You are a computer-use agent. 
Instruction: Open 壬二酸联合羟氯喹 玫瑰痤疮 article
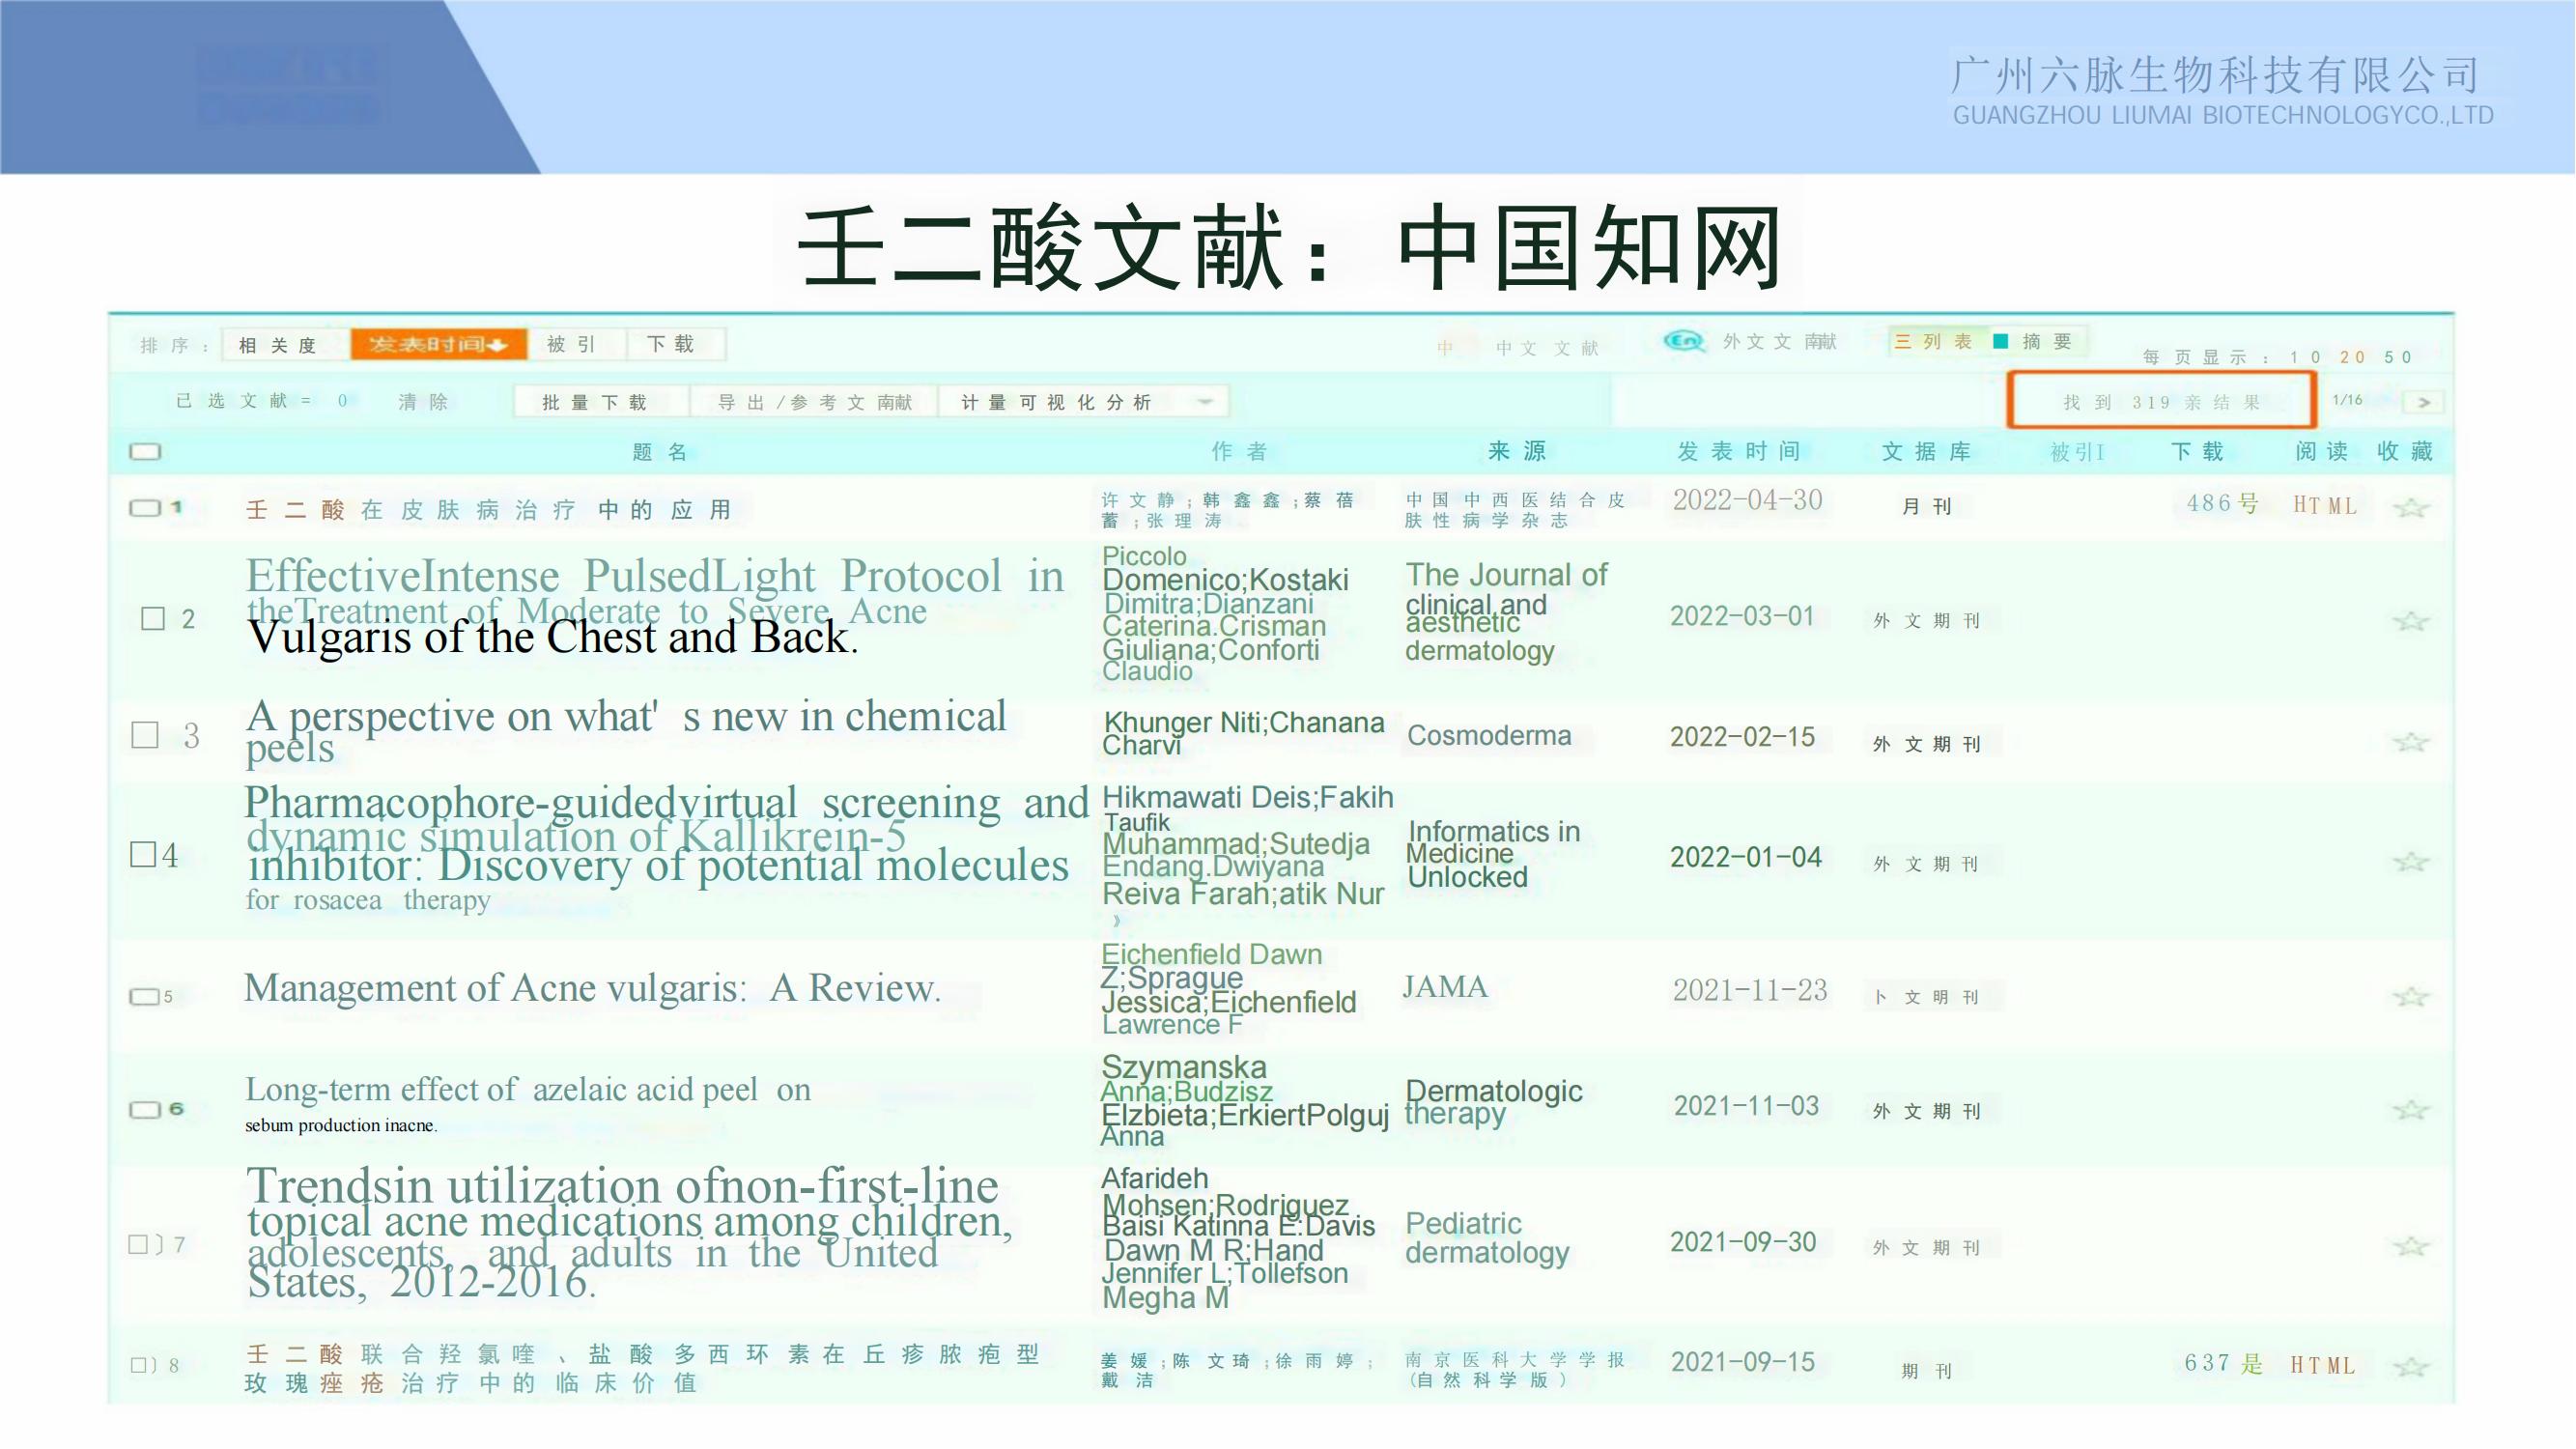644,1368
